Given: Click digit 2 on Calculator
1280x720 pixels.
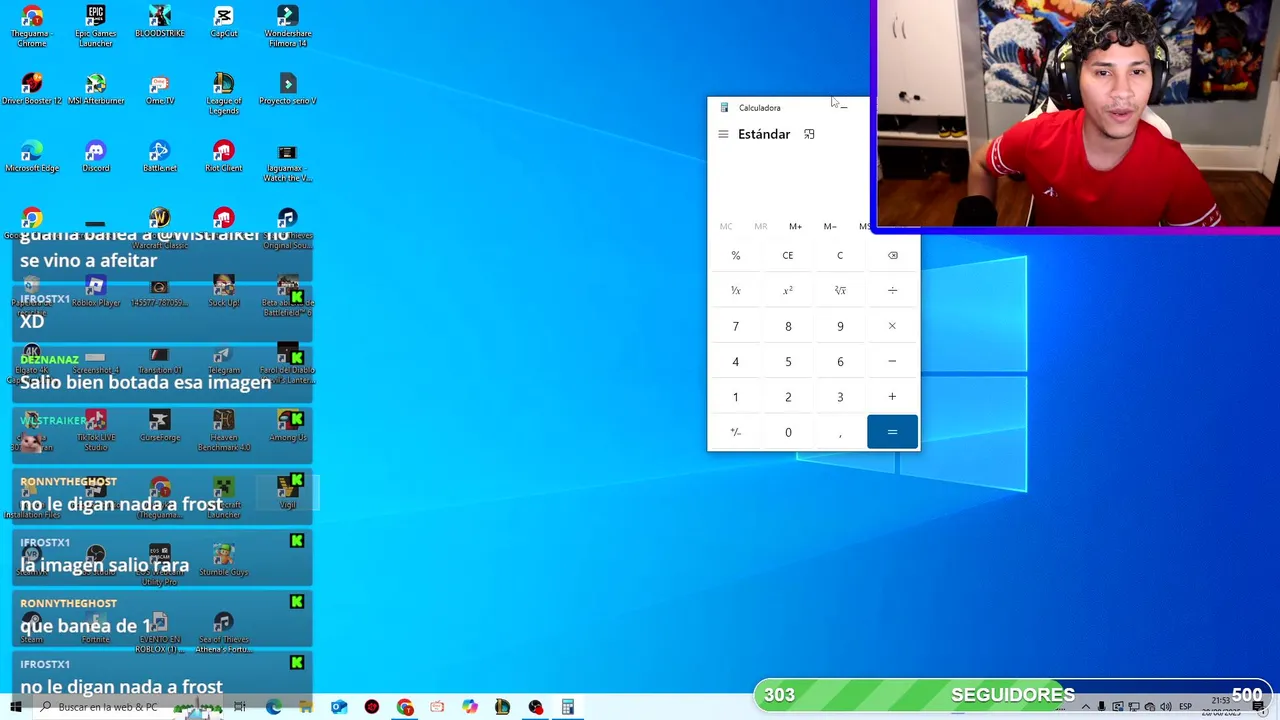Looking at the screenshot, I should 788,397.
